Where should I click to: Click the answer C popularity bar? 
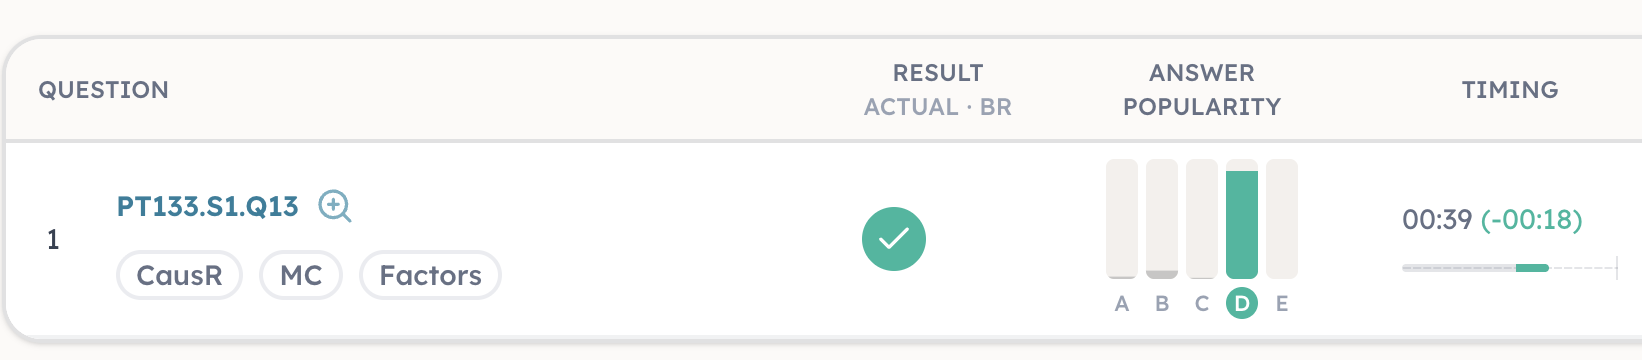coord(1202,219)
